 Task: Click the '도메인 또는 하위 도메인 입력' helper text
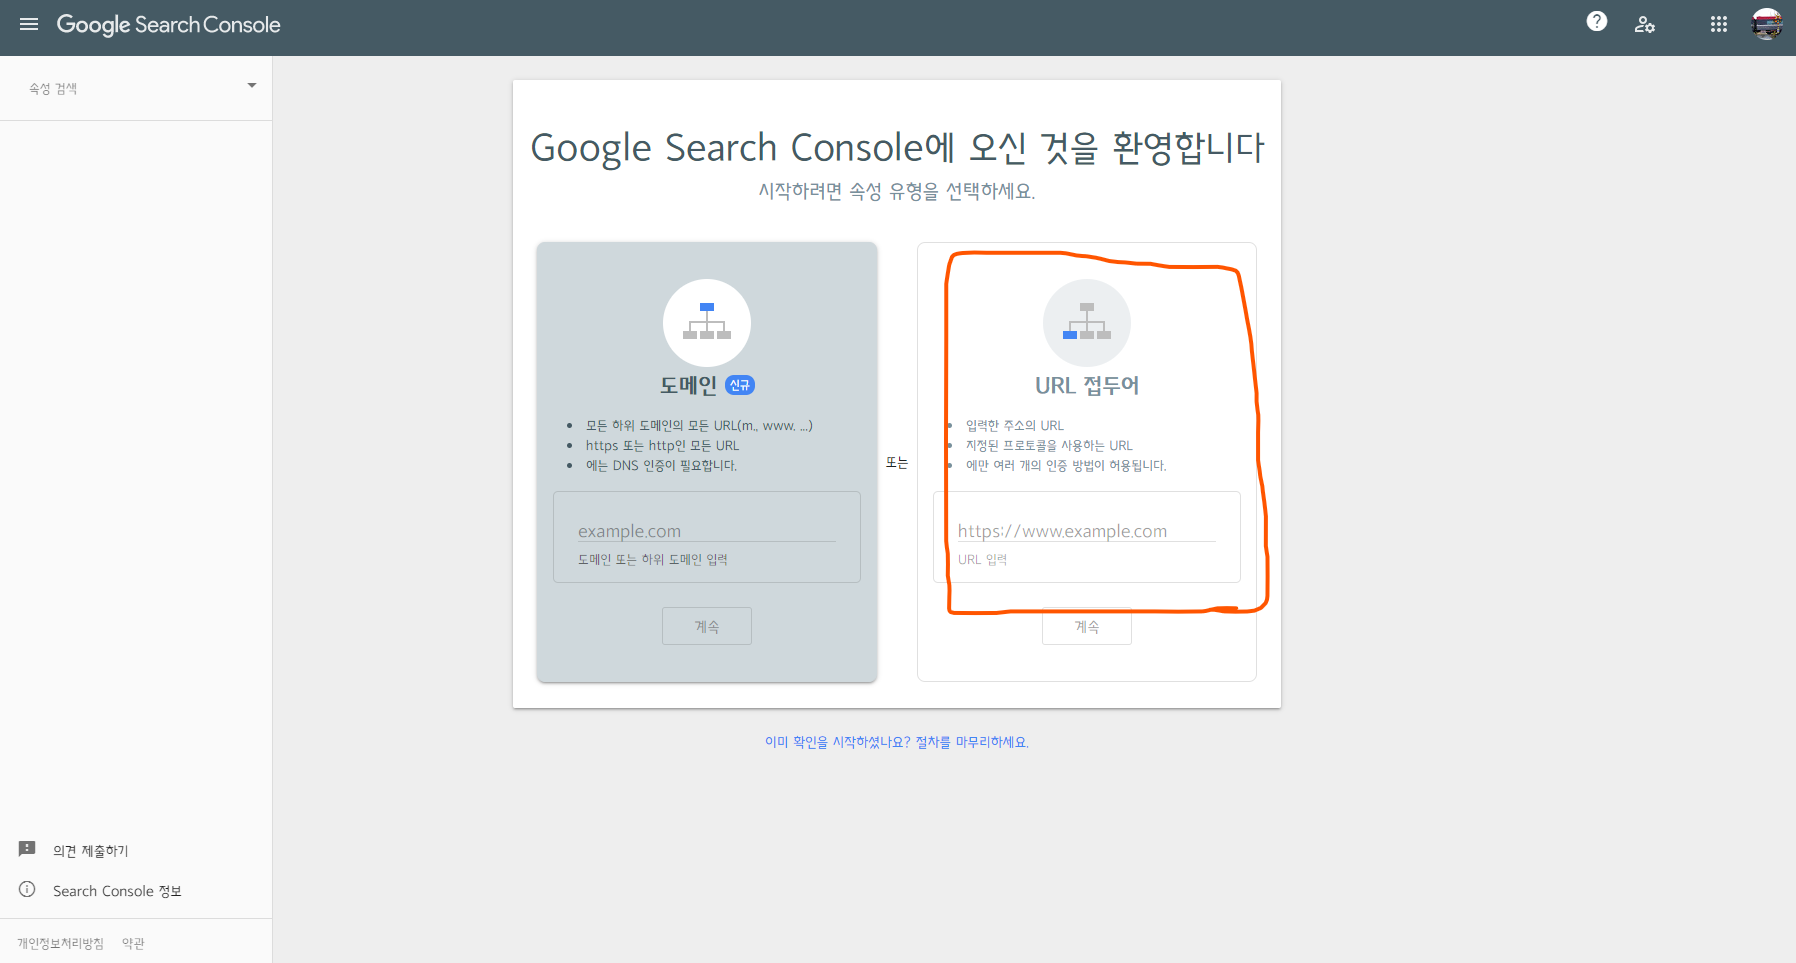pos(653,559)
